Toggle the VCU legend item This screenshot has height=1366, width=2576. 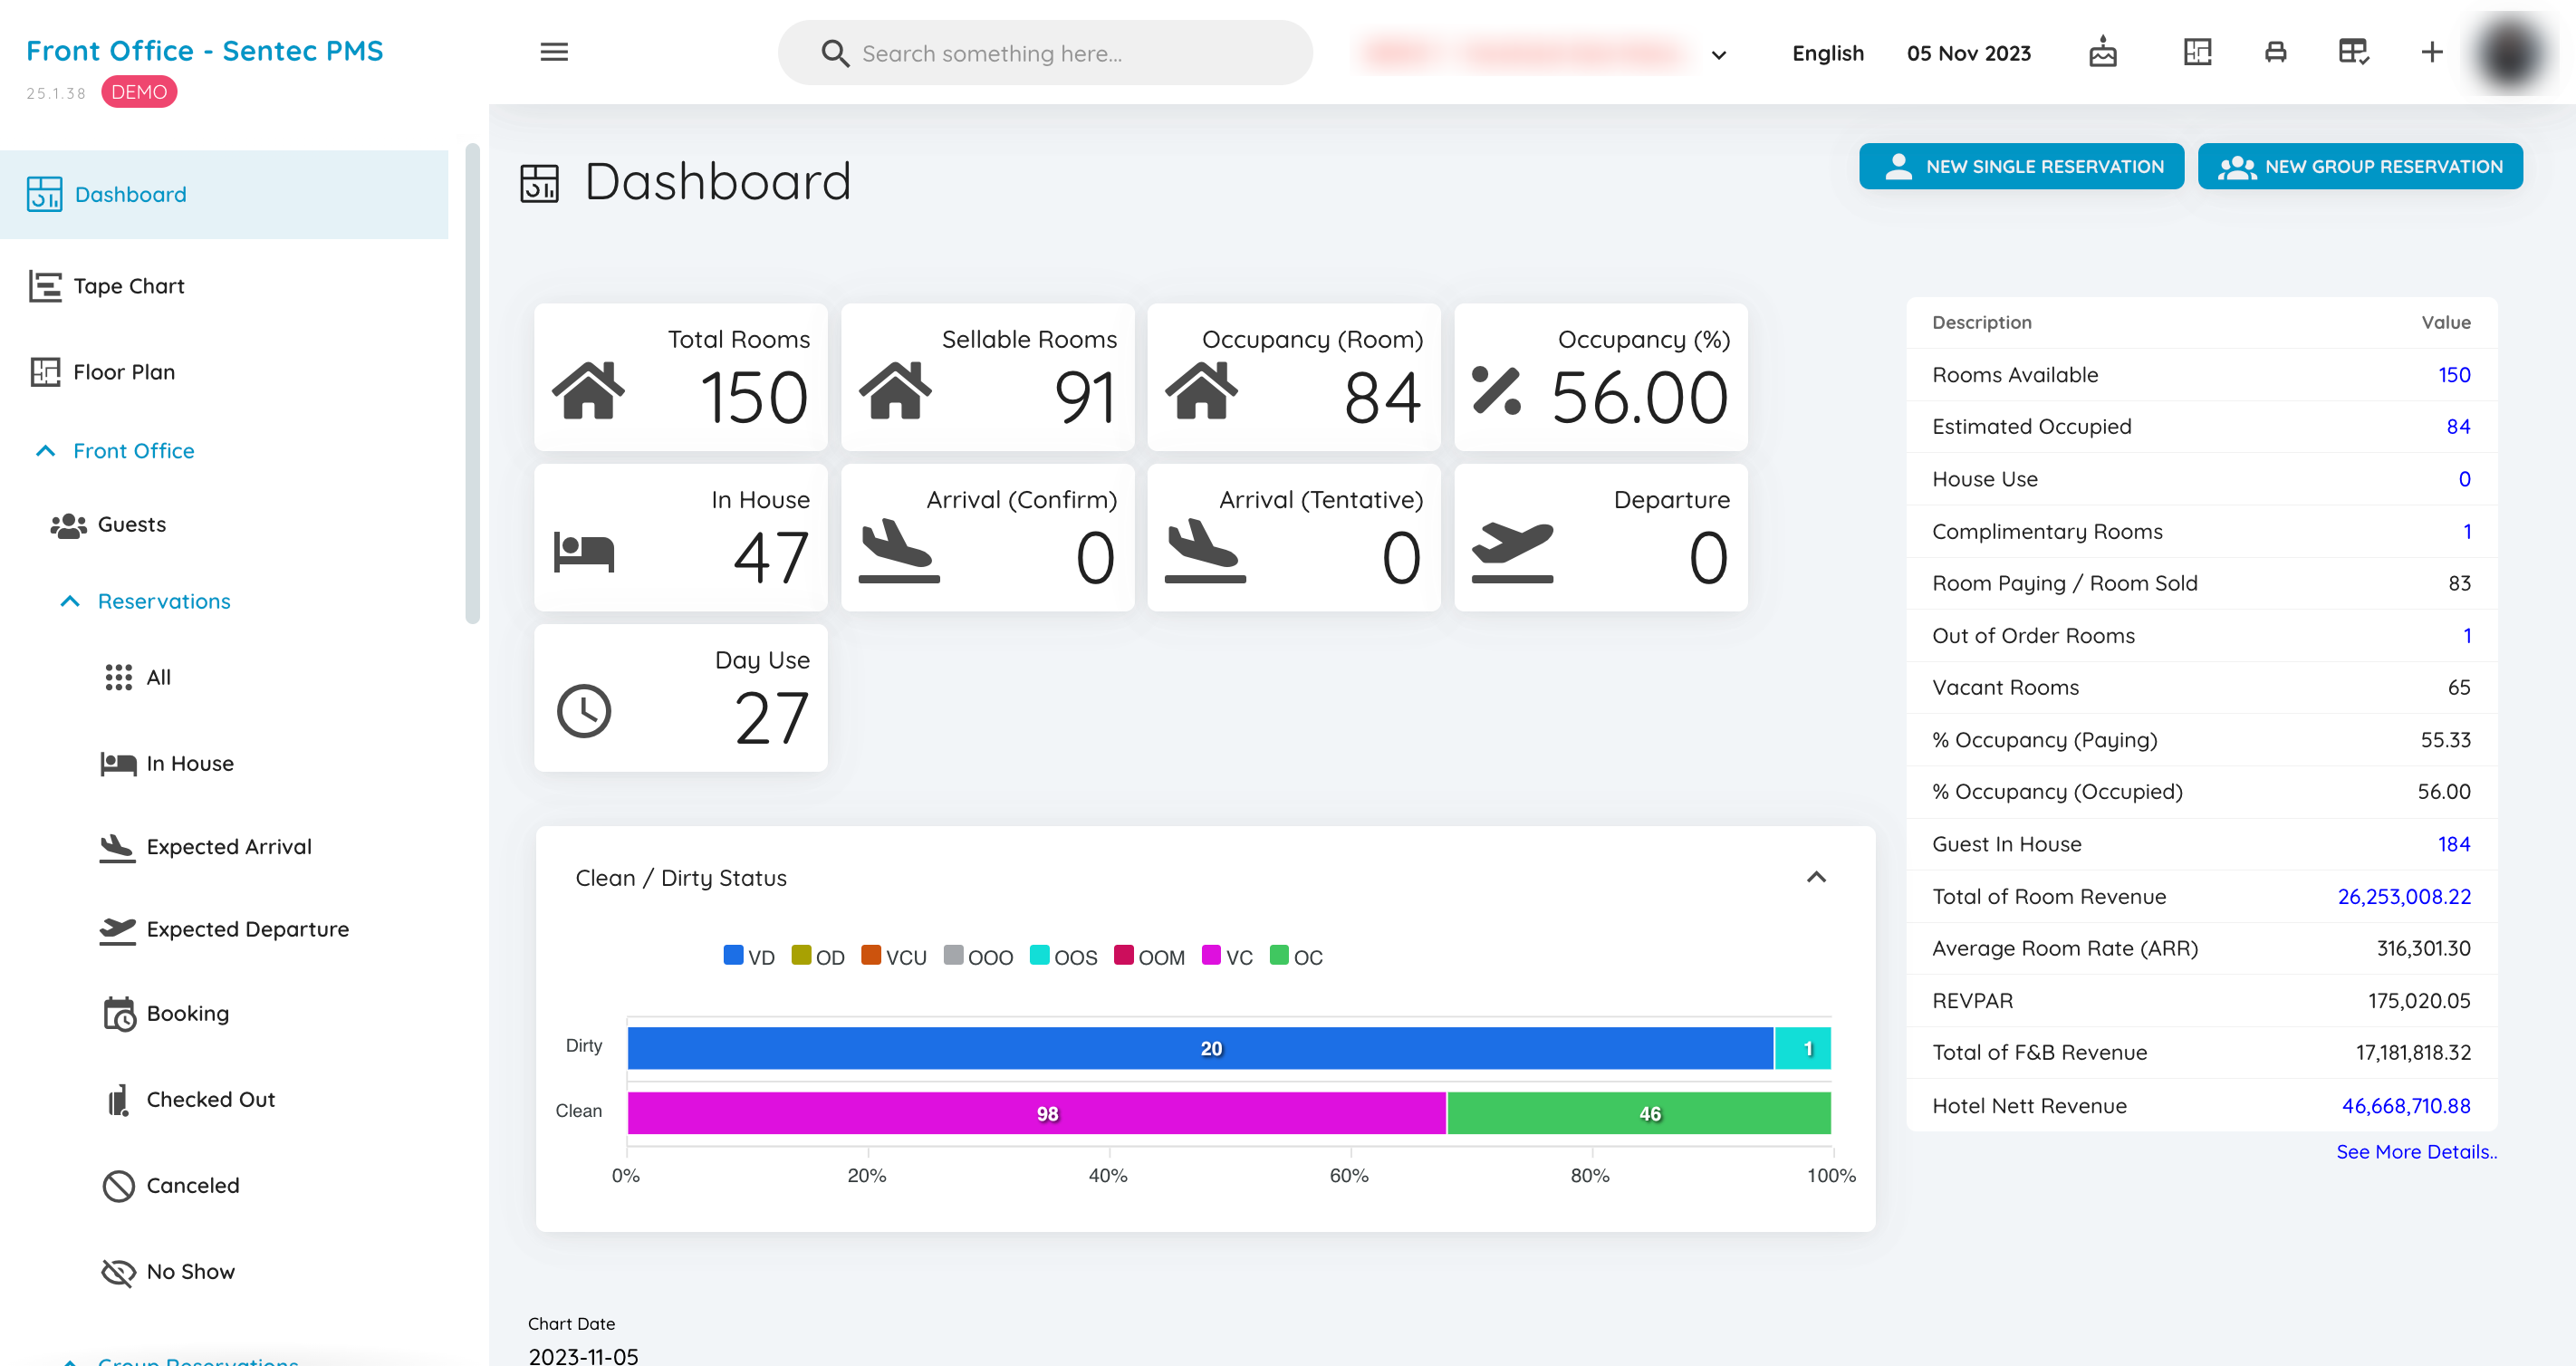click(893, 956)
